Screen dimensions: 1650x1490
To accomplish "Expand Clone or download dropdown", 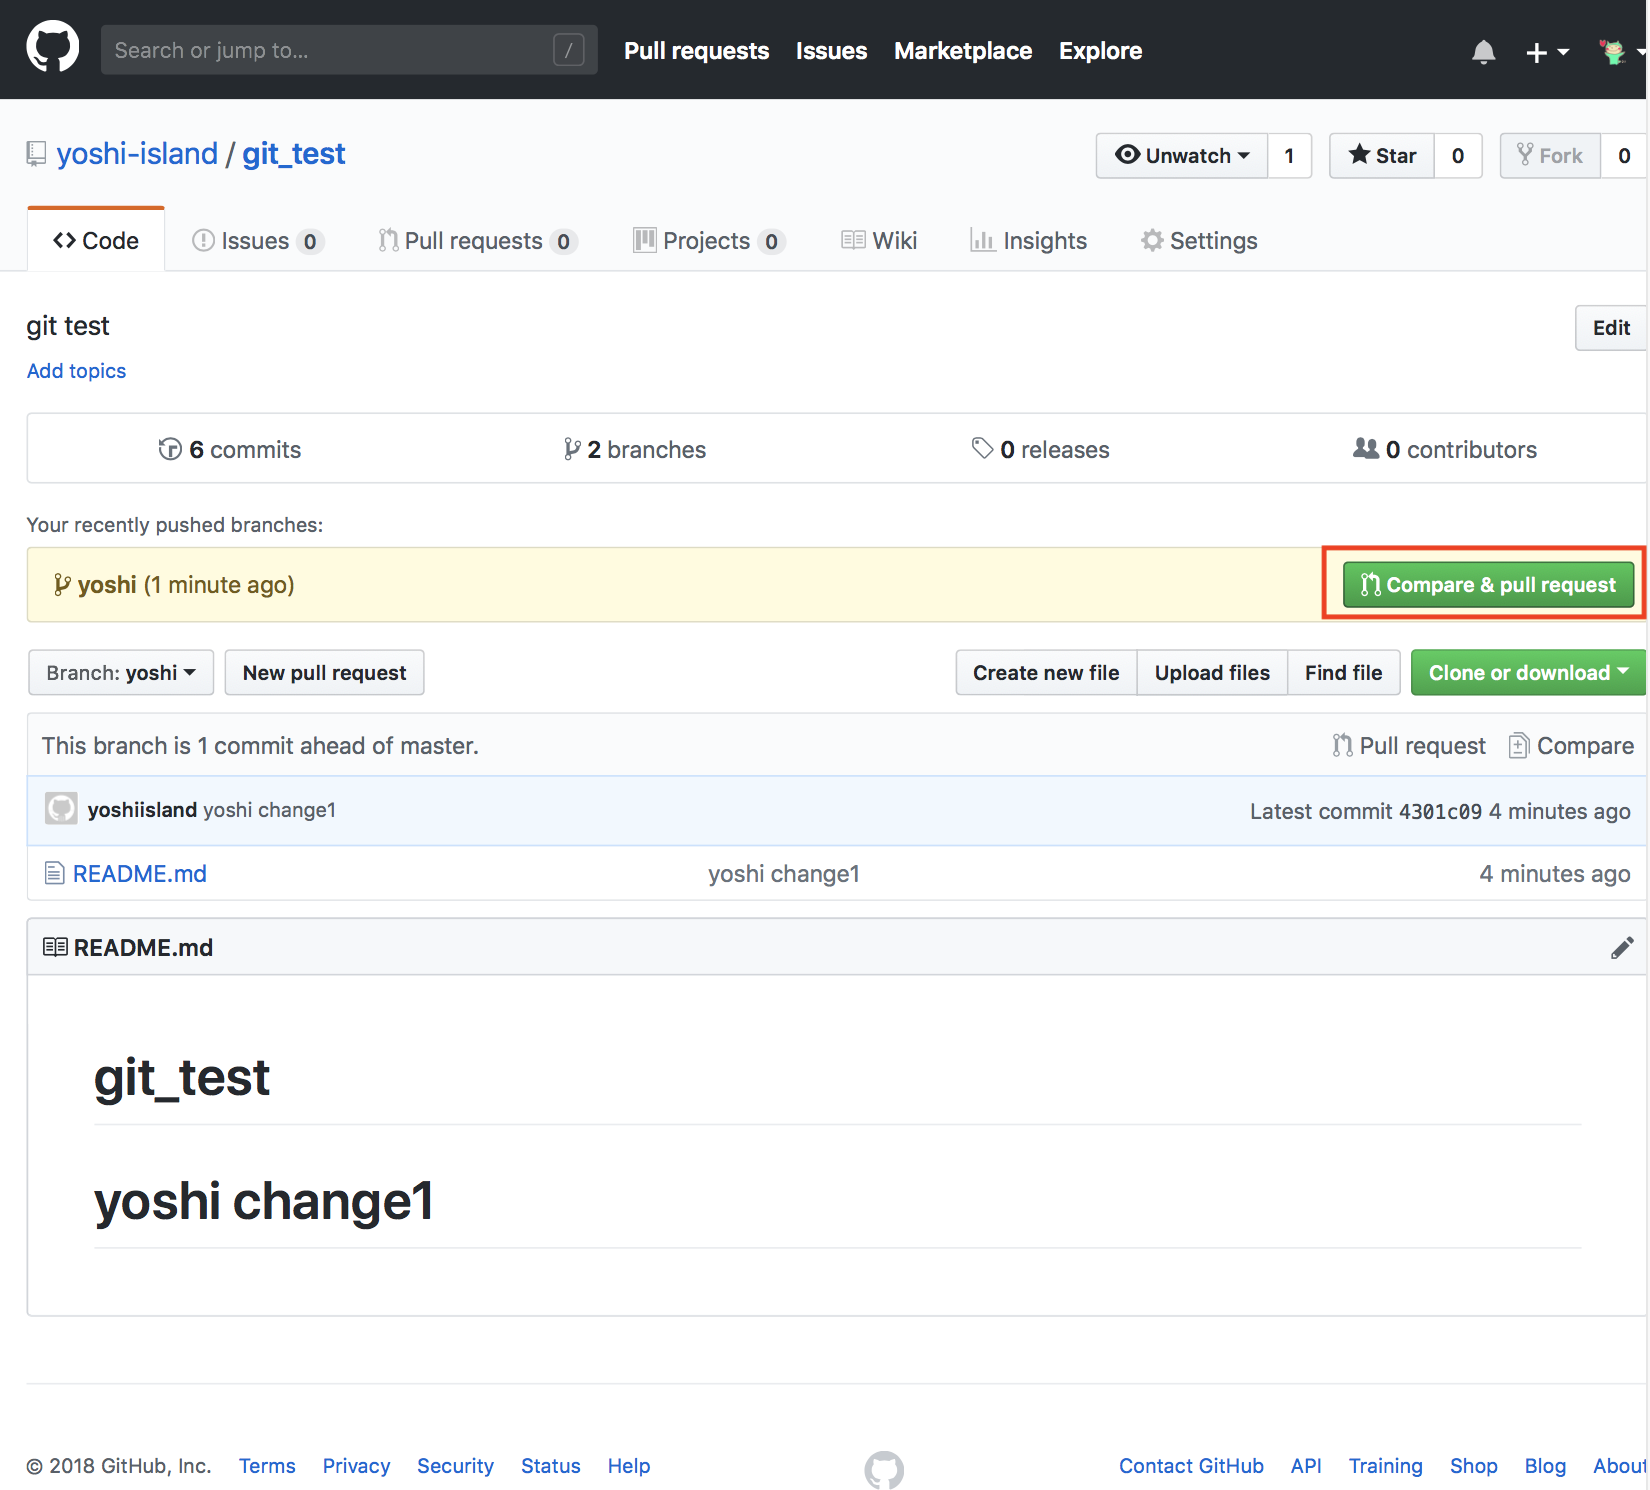I will pyautogui.click(x=1528, y=673).
